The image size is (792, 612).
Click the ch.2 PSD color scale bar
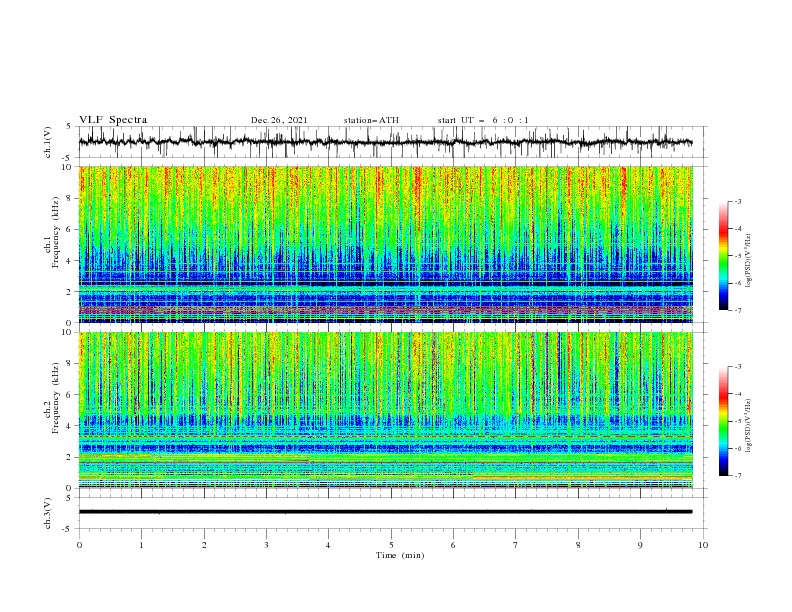click(x=723, y=421)
